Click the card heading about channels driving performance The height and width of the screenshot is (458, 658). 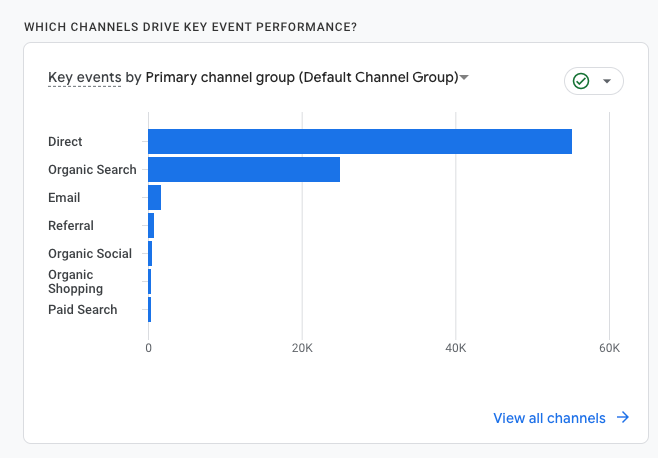tap(190, 25)
